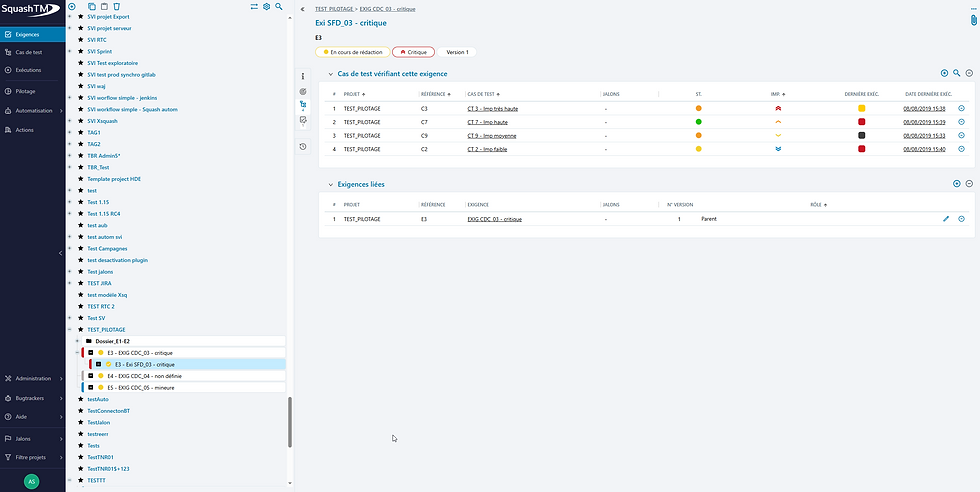Image resolution: width=980 pixels, height=492 pixels.
Task: Collapse the E3 - EXIG CDC_03 node
Action: tap(77, 353)
